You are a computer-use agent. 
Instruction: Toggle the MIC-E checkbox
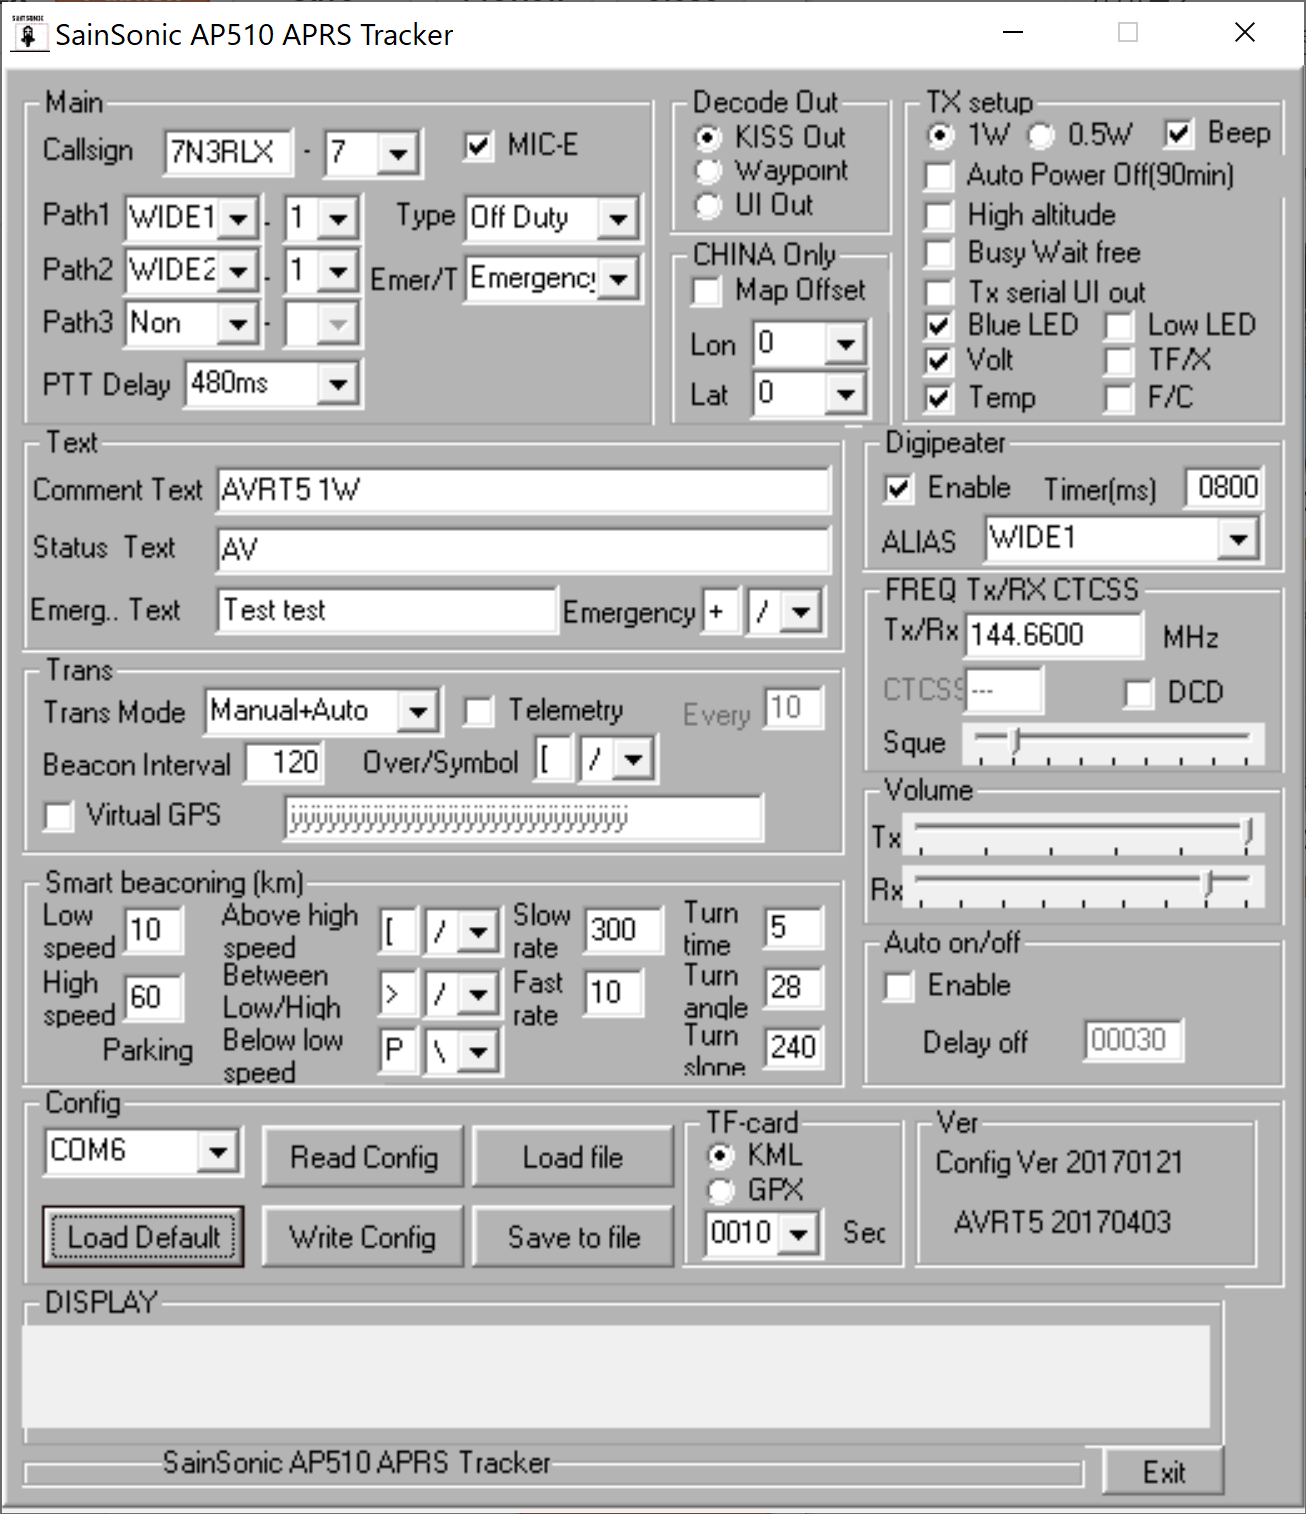point(478,146)
